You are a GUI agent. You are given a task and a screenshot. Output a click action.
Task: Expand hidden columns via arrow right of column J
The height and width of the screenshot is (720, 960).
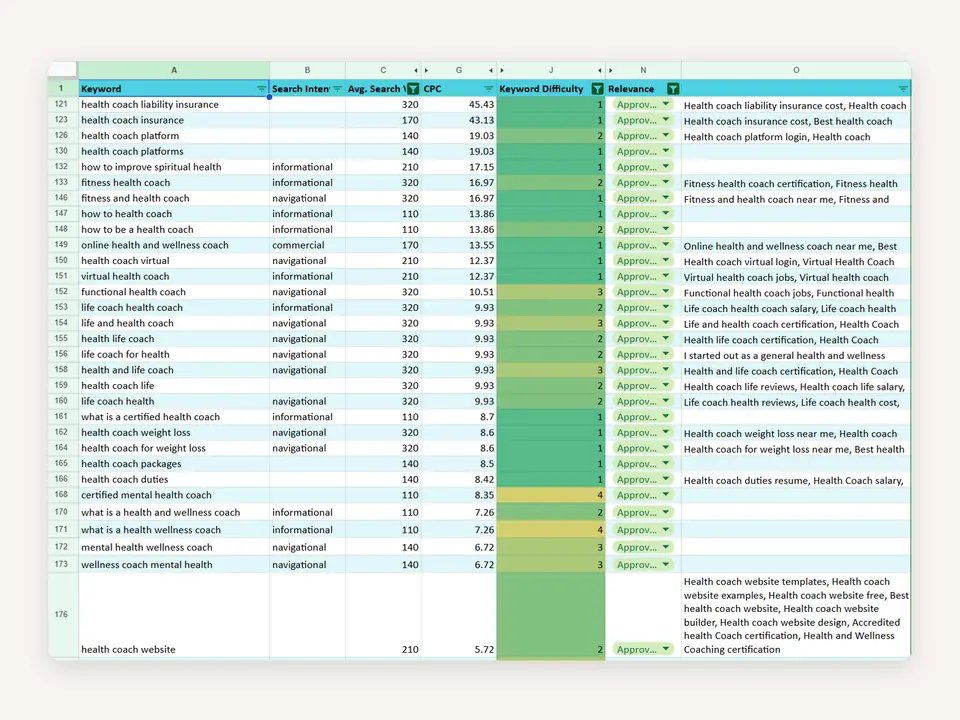coord(600,70)
